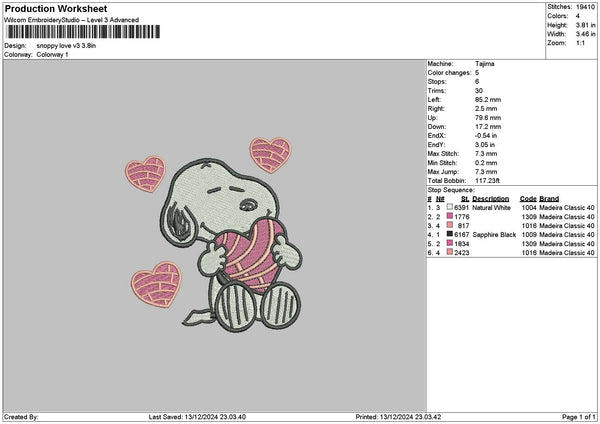The width and height of the screenshot is (600, 424).
Task: Click the large pink heart Snoopy is hugging
Action: click(x=252, y=256)
